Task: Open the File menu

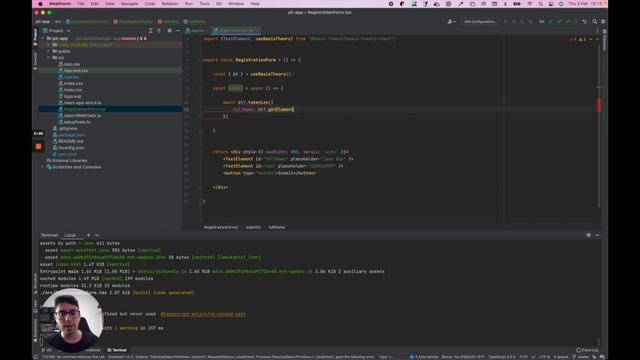Action: pyautogui.click(x=80, y=4)
